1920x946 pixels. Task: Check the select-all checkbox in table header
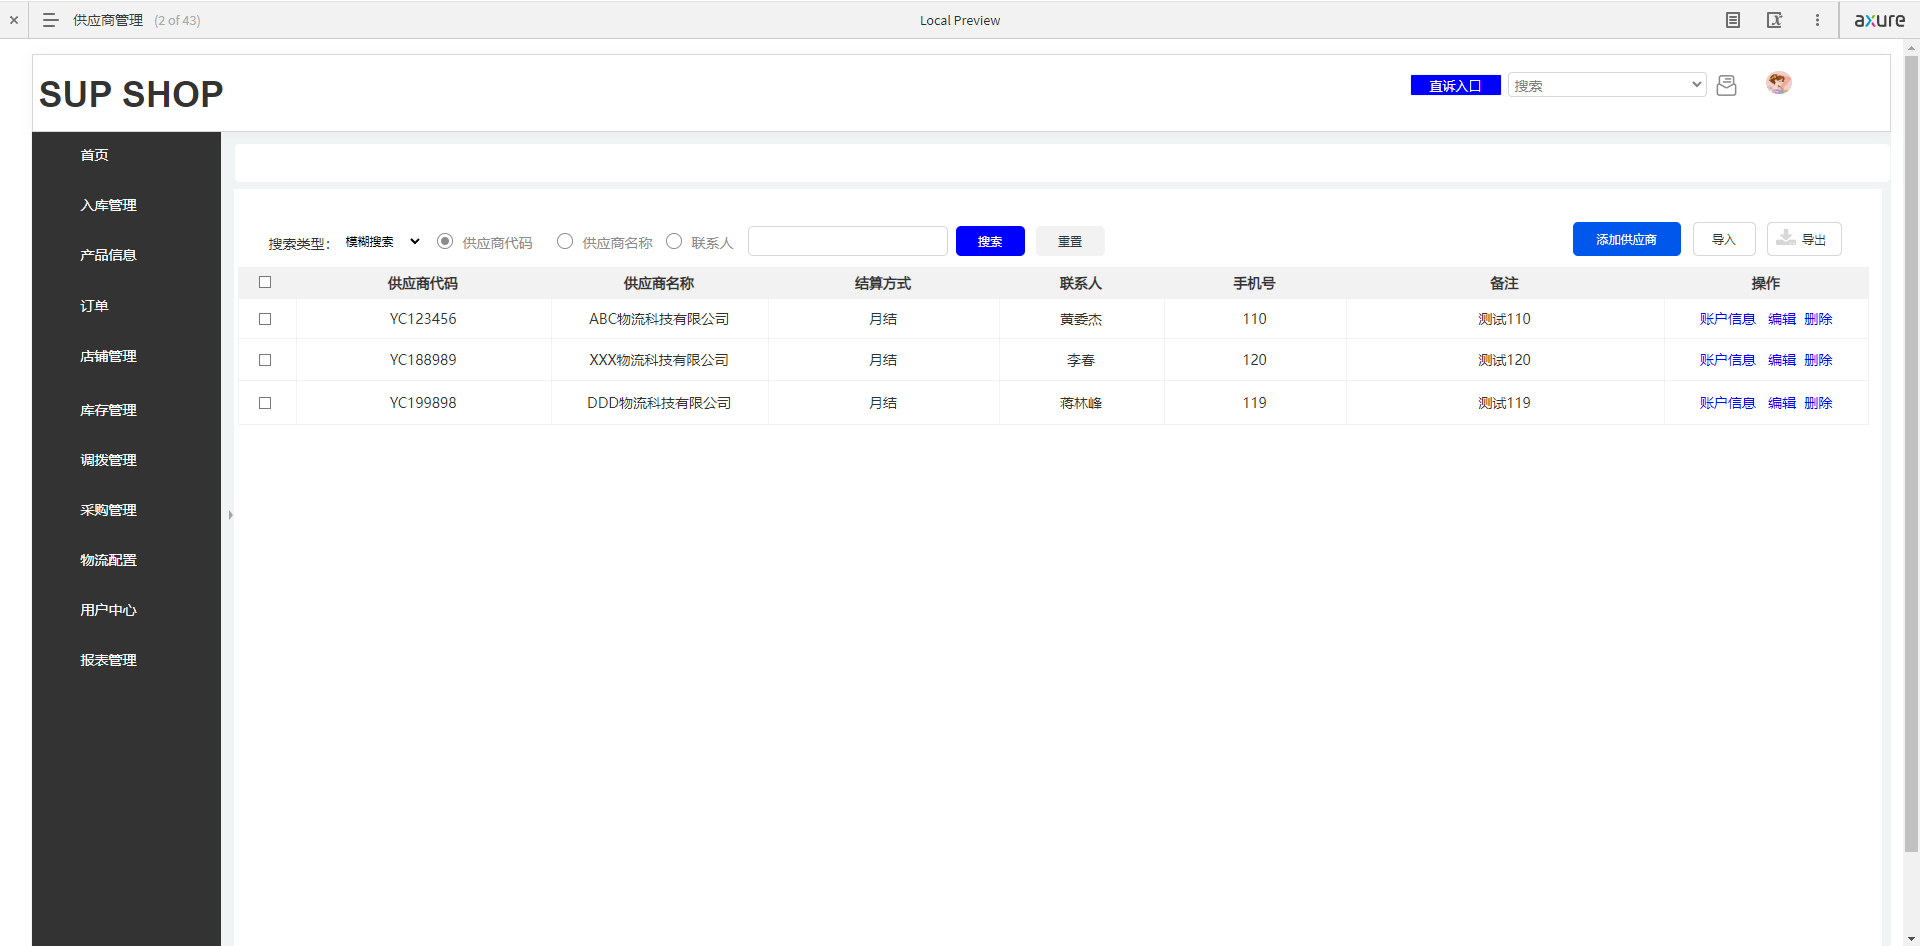(265, 282)
